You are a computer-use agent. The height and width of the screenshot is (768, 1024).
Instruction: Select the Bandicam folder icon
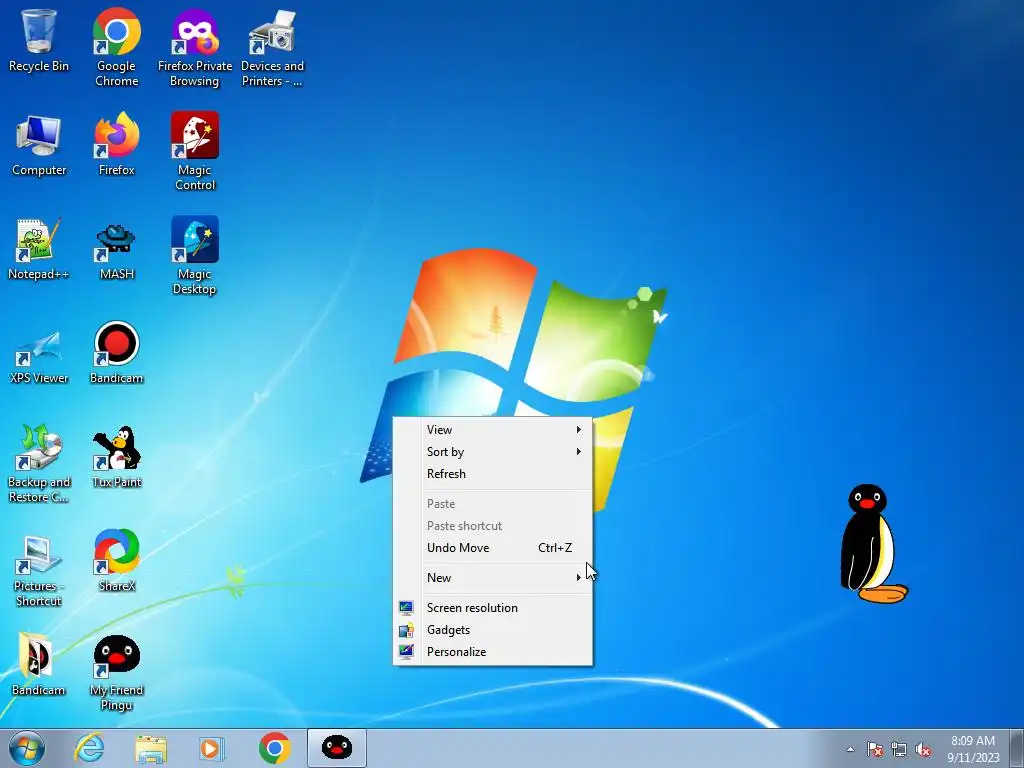[x=39, y=664]
